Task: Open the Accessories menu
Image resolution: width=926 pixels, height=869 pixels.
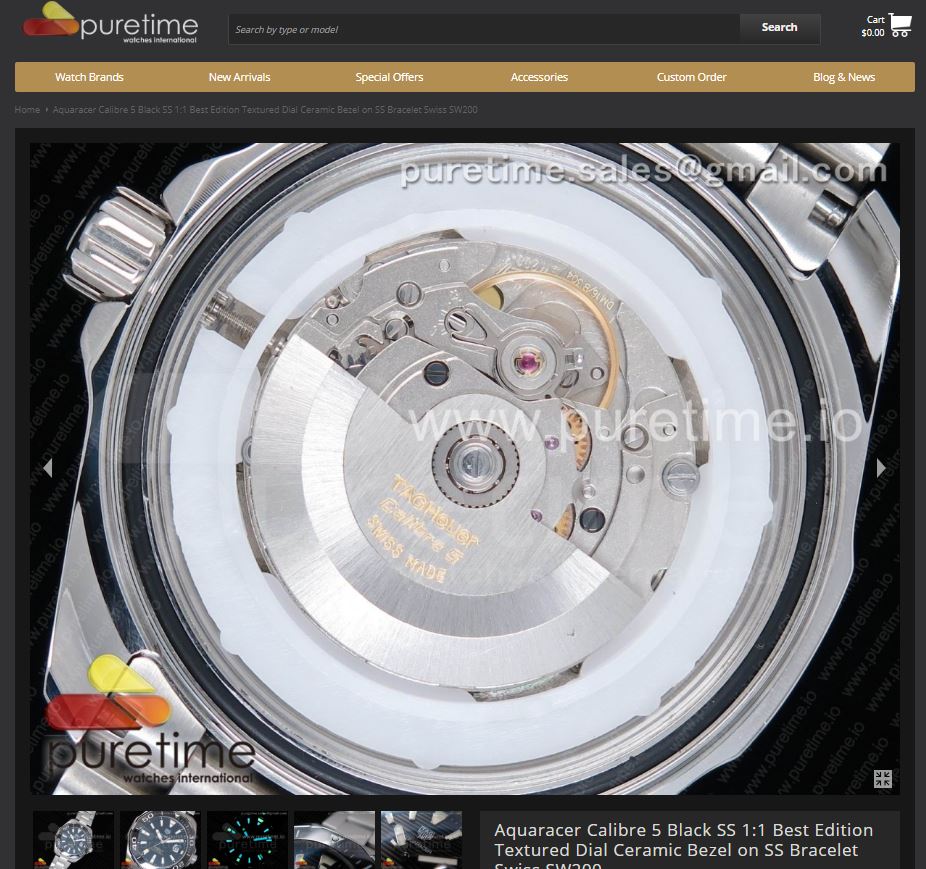Action: coord(539,77)
